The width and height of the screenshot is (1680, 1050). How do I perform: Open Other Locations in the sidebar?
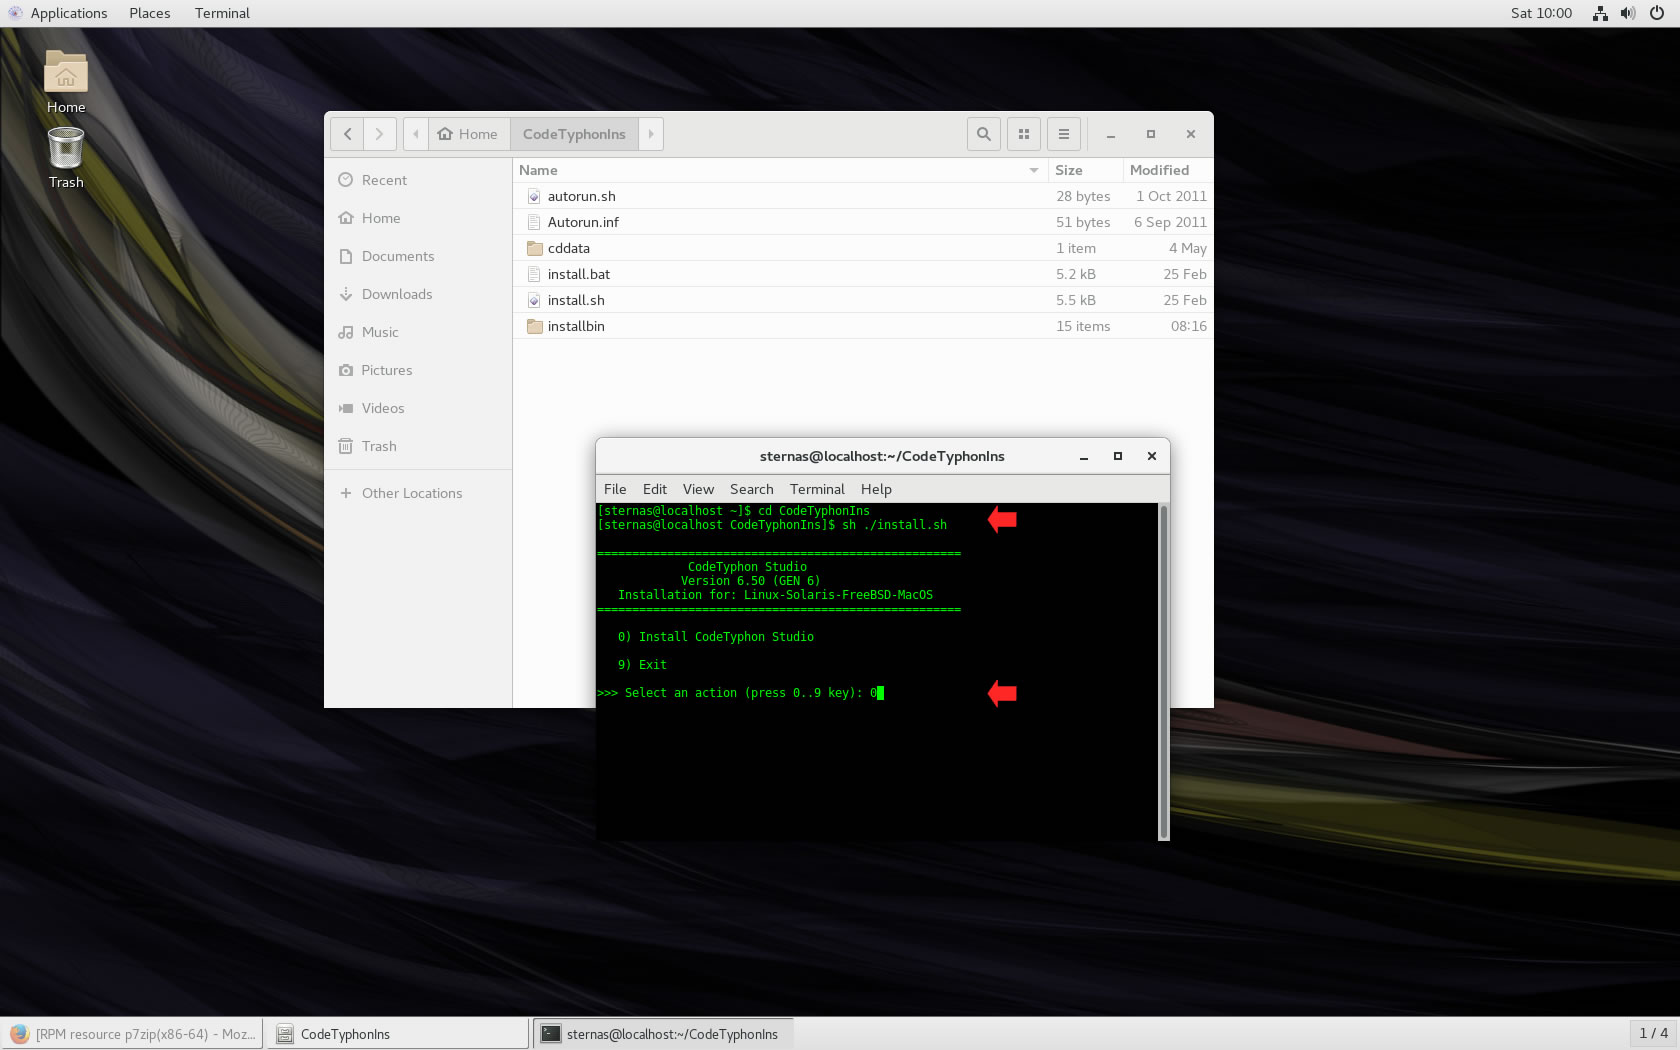coord(418,493)
